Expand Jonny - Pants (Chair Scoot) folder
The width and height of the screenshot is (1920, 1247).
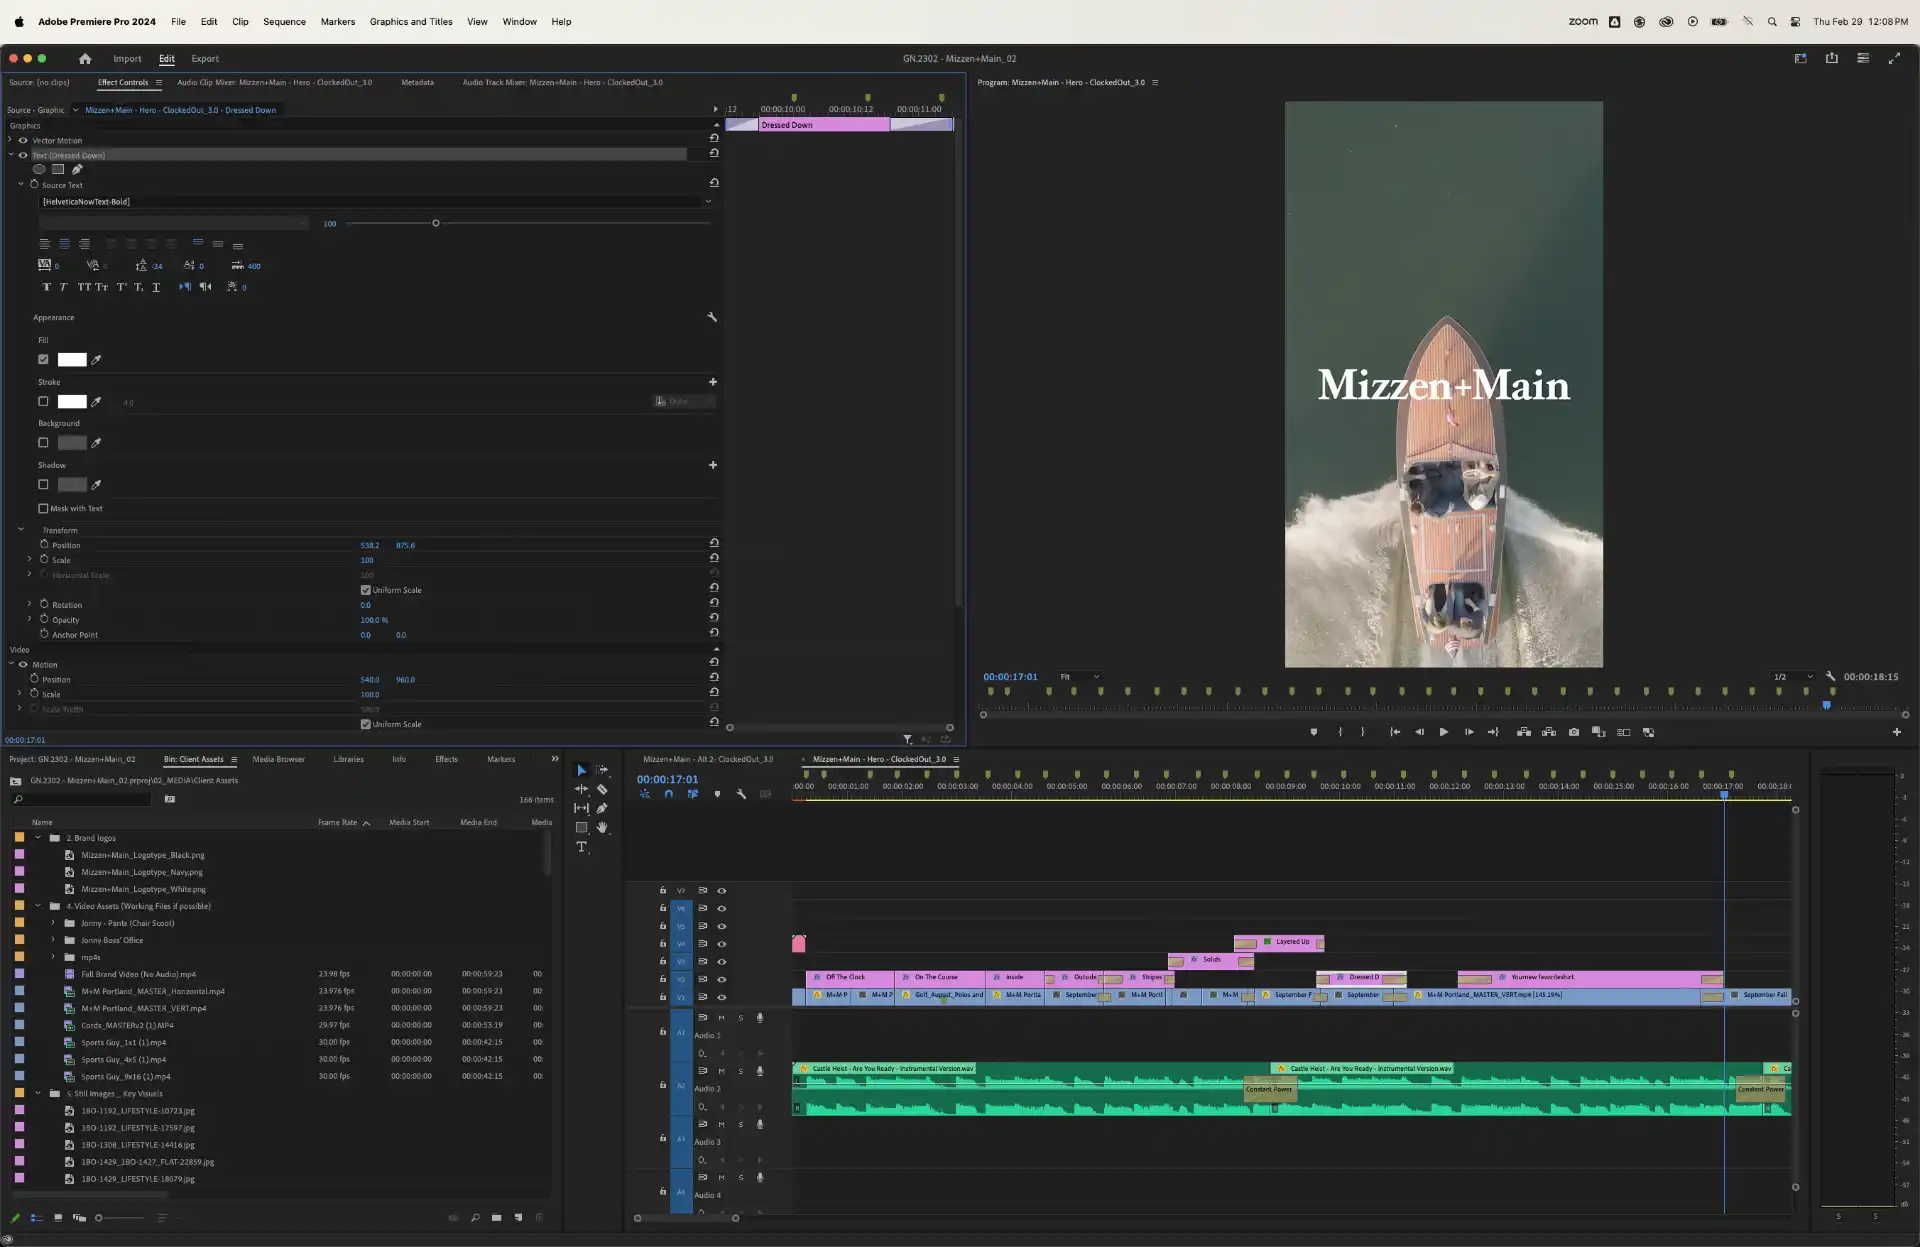(x=53, y=923)
